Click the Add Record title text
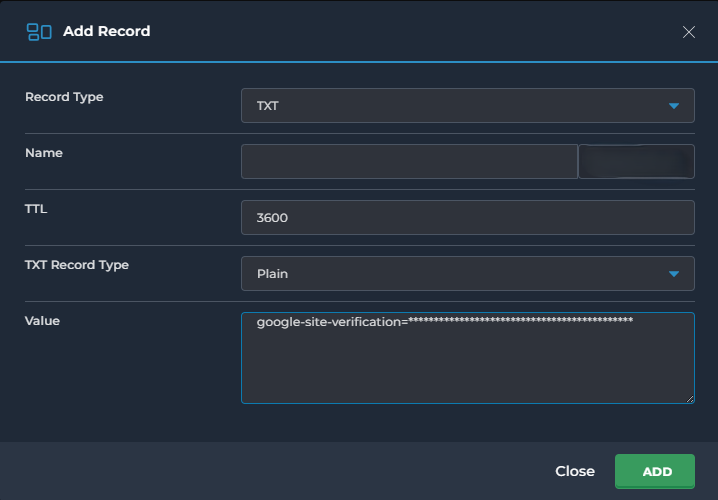The width and height of the screenshot is (718, 500). pyautogui.click(x=107, y=31)
